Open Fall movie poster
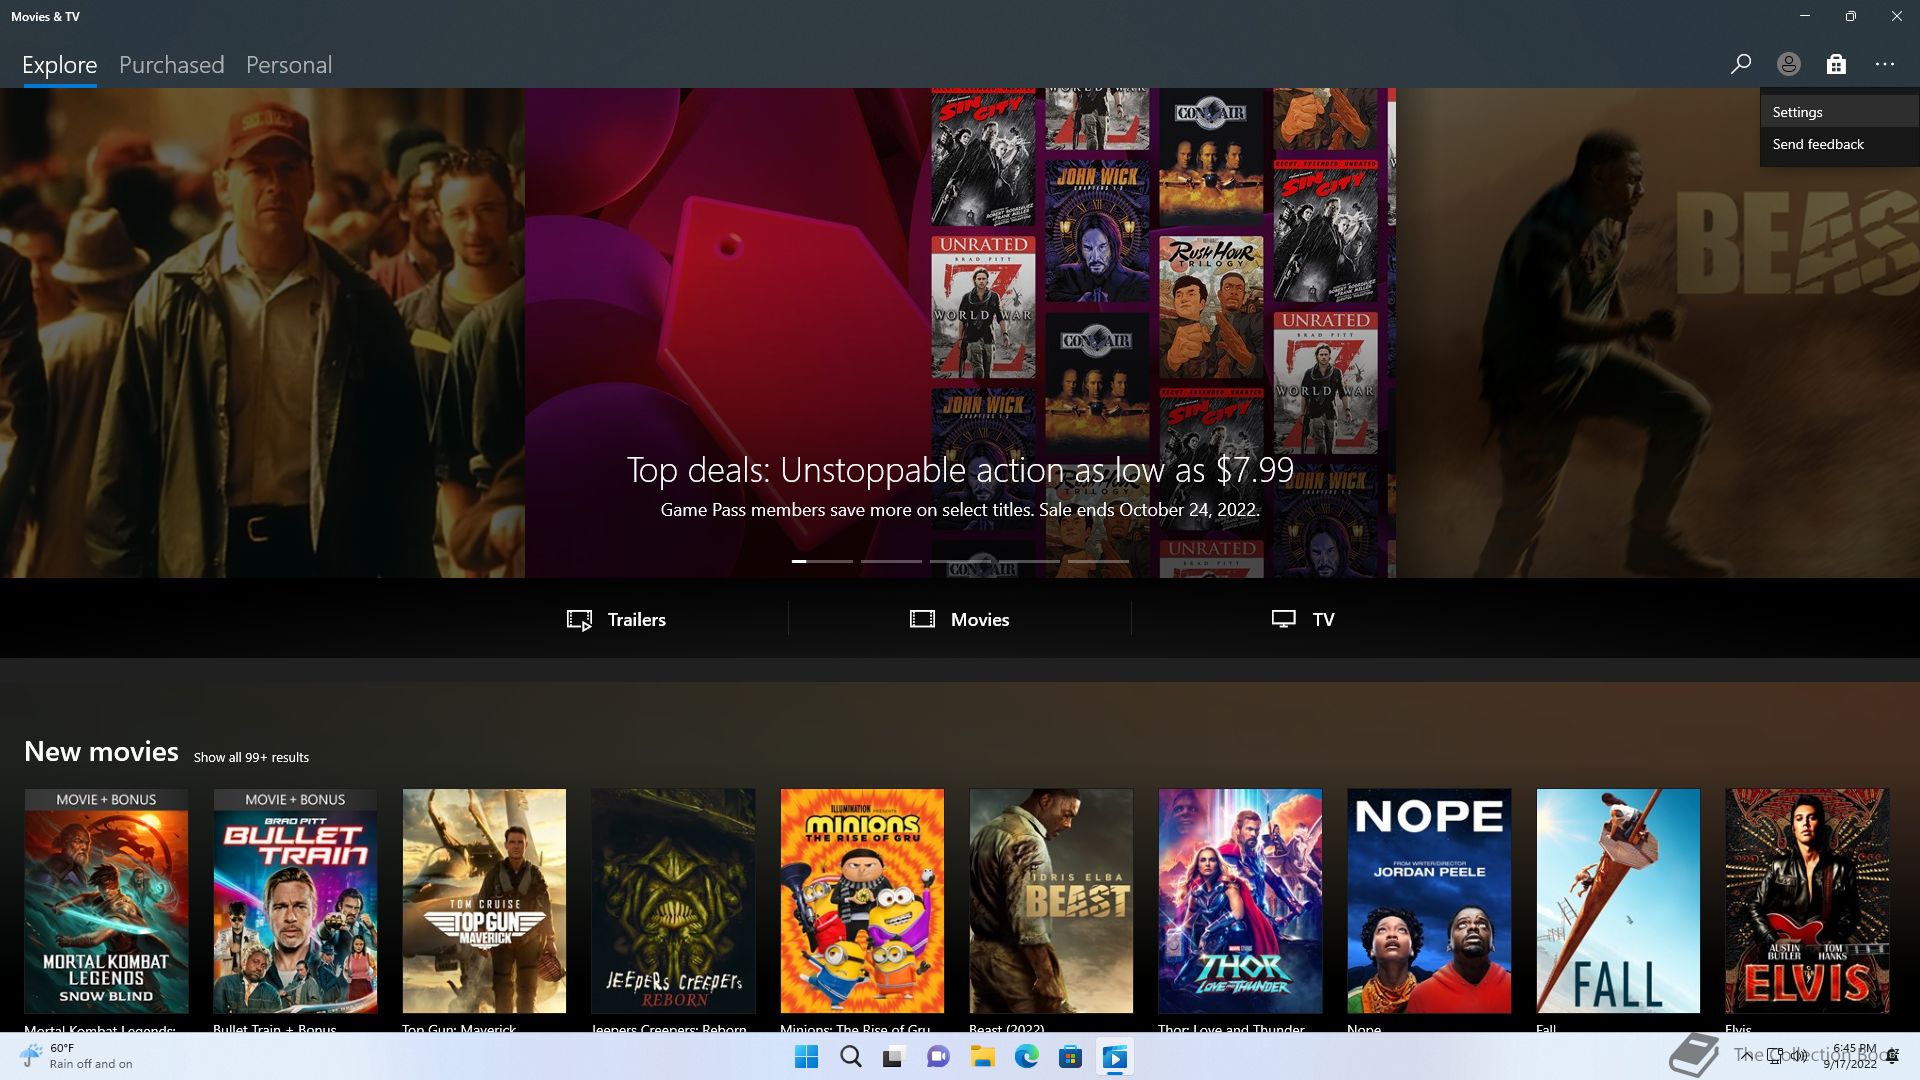Screen dimensions: 1920x1080 click(x=1618, y=901)
